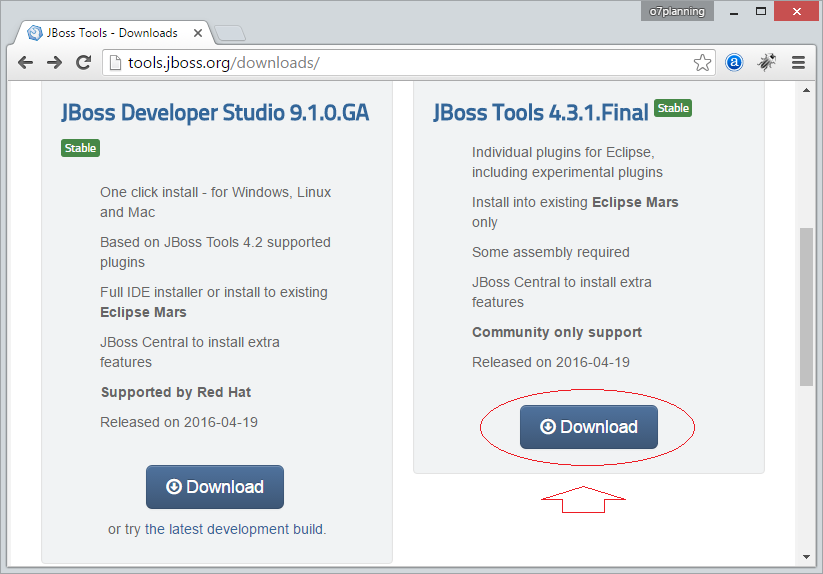
Task: Click the bug extension icon in toolbar
Action: point(766,62)
